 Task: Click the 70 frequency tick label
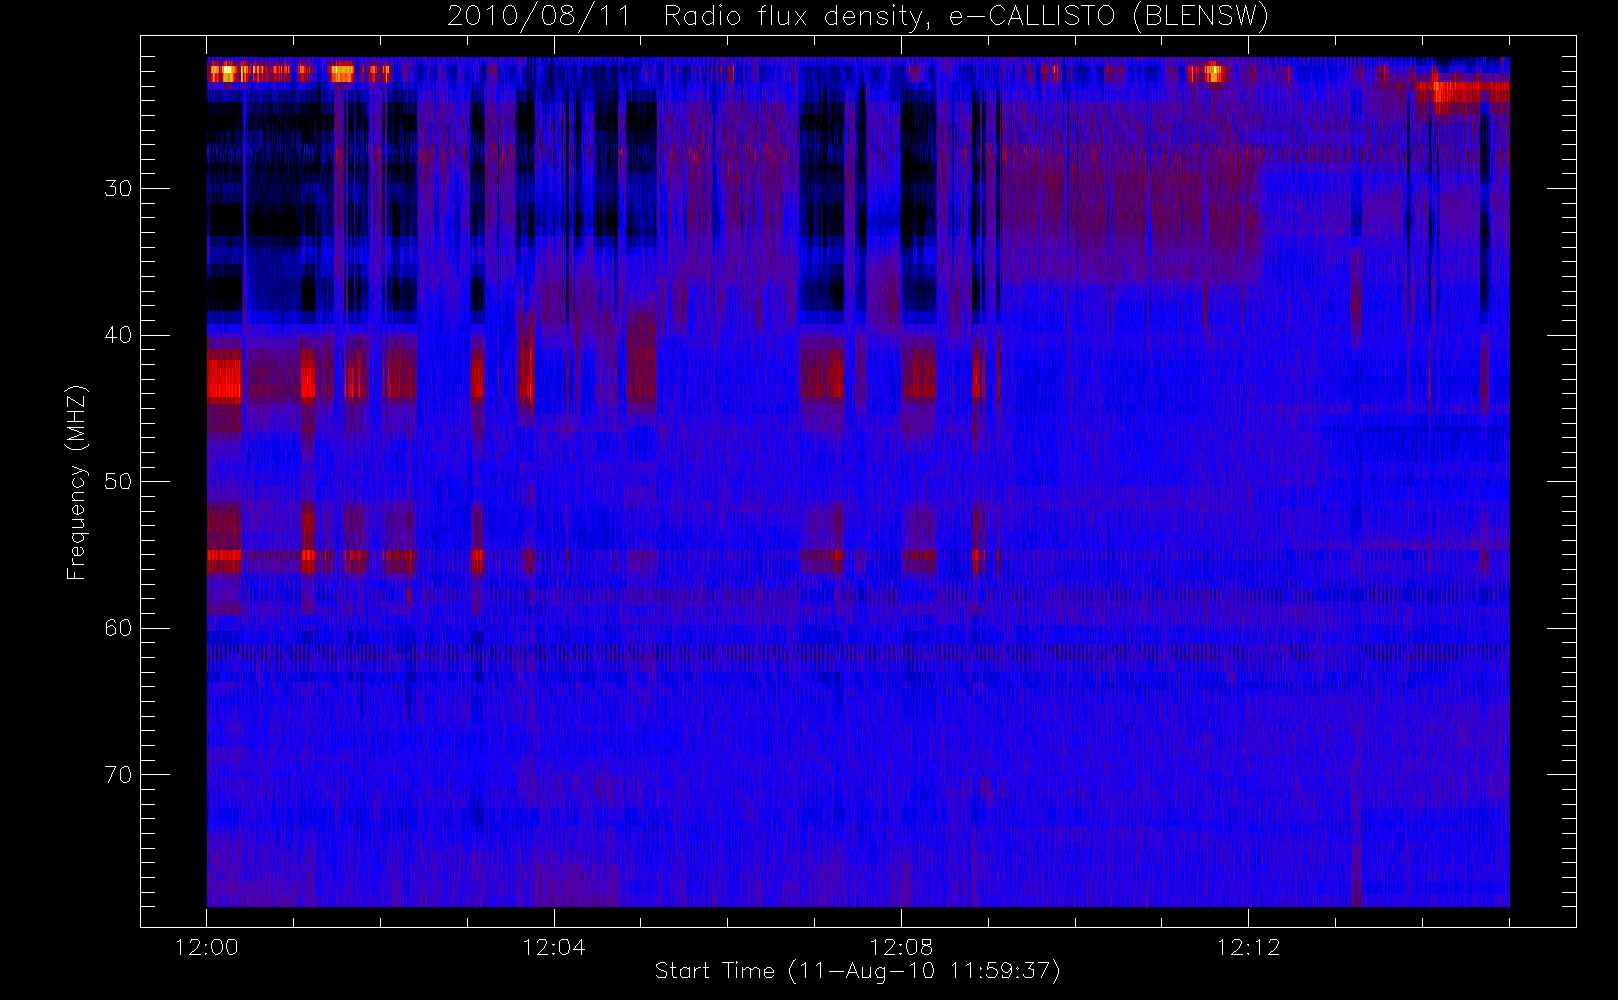pyautogui.click(x=118, y=775)
